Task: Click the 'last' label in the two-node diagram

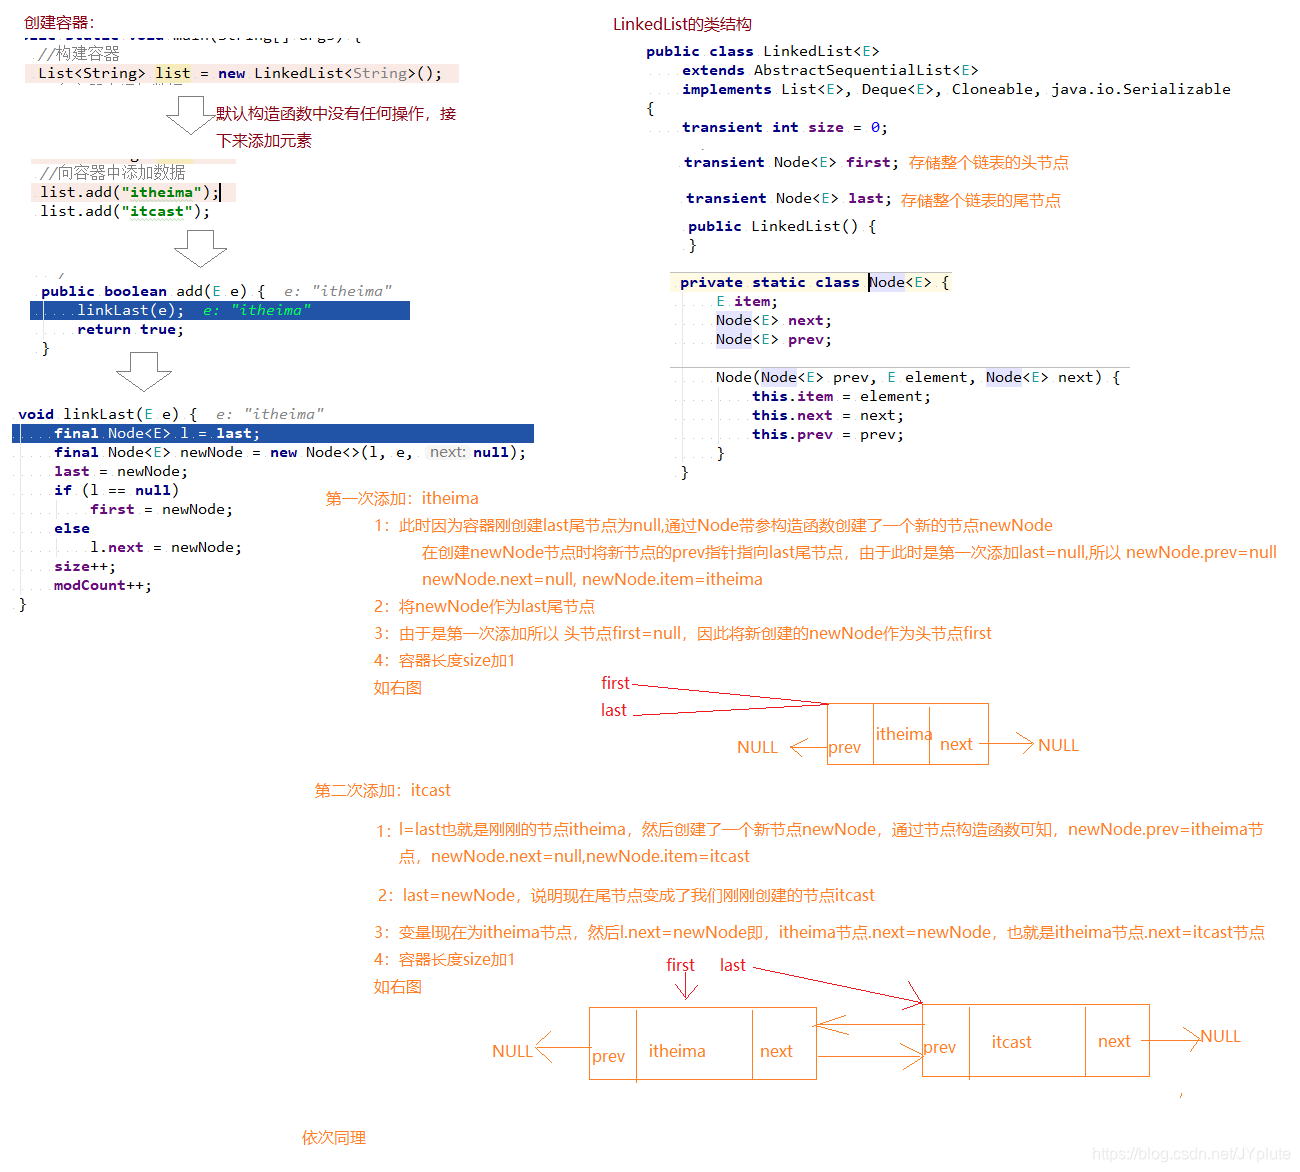Action: tap(733, 965)
